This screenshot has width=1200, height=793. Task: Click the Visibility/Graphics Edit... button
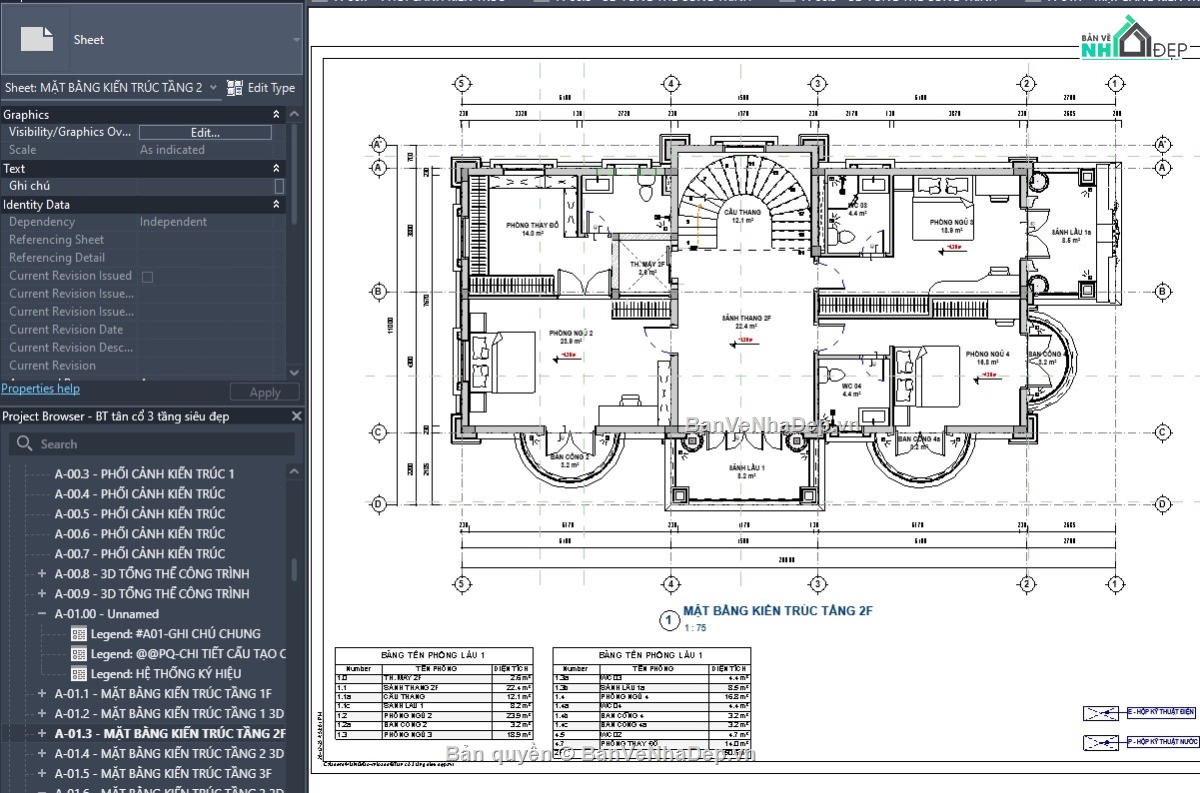(x=205, y=132)
